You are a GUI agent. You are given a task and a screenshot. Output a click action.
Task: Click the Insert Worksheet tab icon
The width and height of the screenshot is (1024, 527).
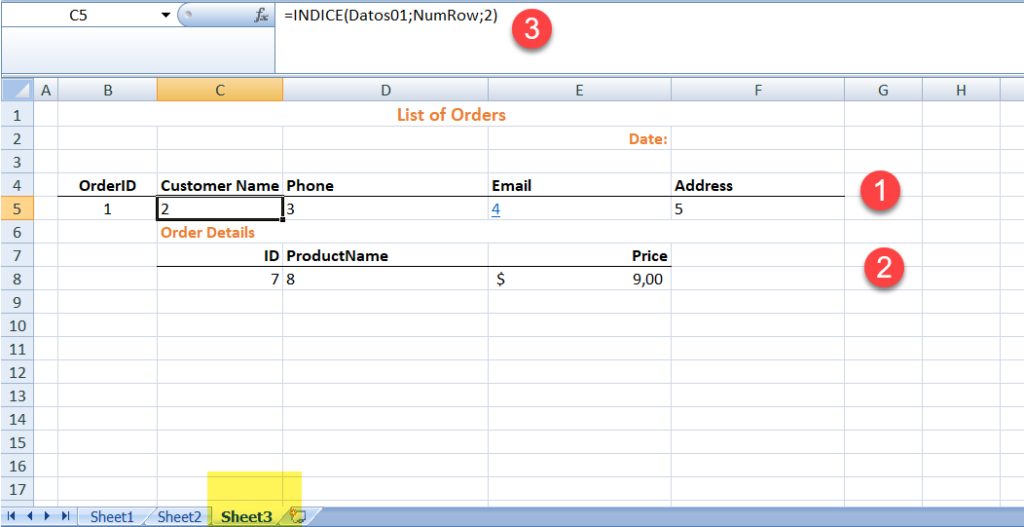point(298,517)
